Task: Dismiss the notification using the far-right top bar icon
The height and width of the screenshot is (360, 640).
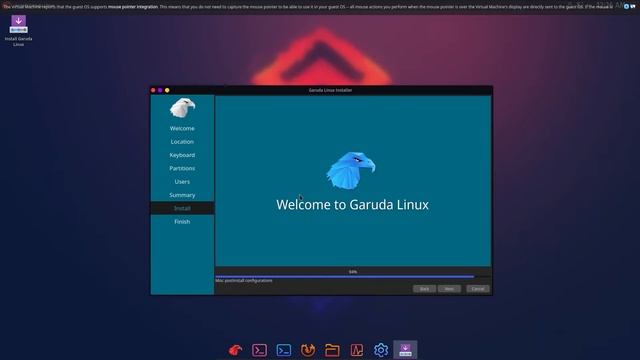Action: pyautogui.click(x=633, y=6)
